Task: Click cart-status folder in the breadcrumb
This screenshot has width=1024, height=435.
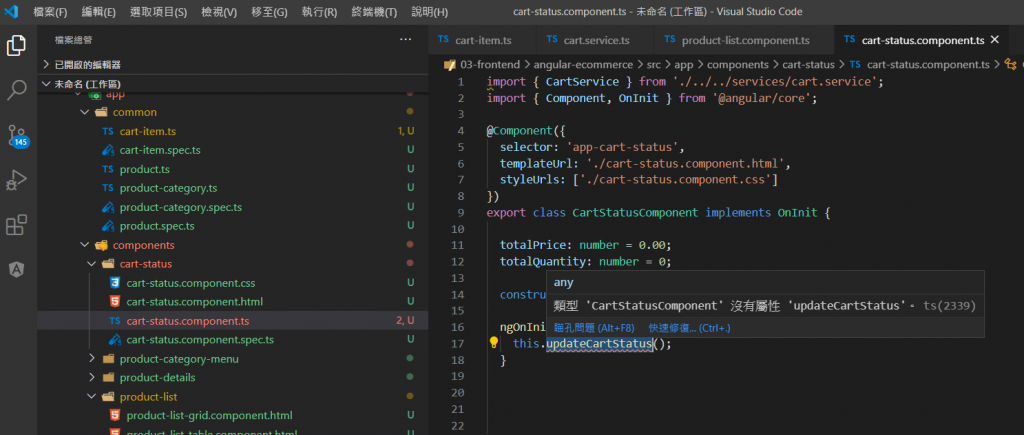Action: (808, 65)
